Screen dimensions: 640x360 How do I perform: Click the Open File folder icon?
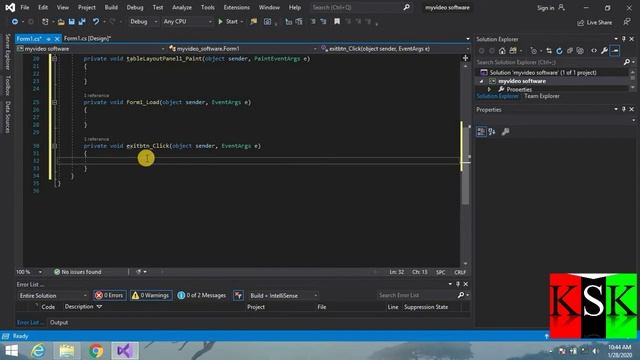(61, 22)
